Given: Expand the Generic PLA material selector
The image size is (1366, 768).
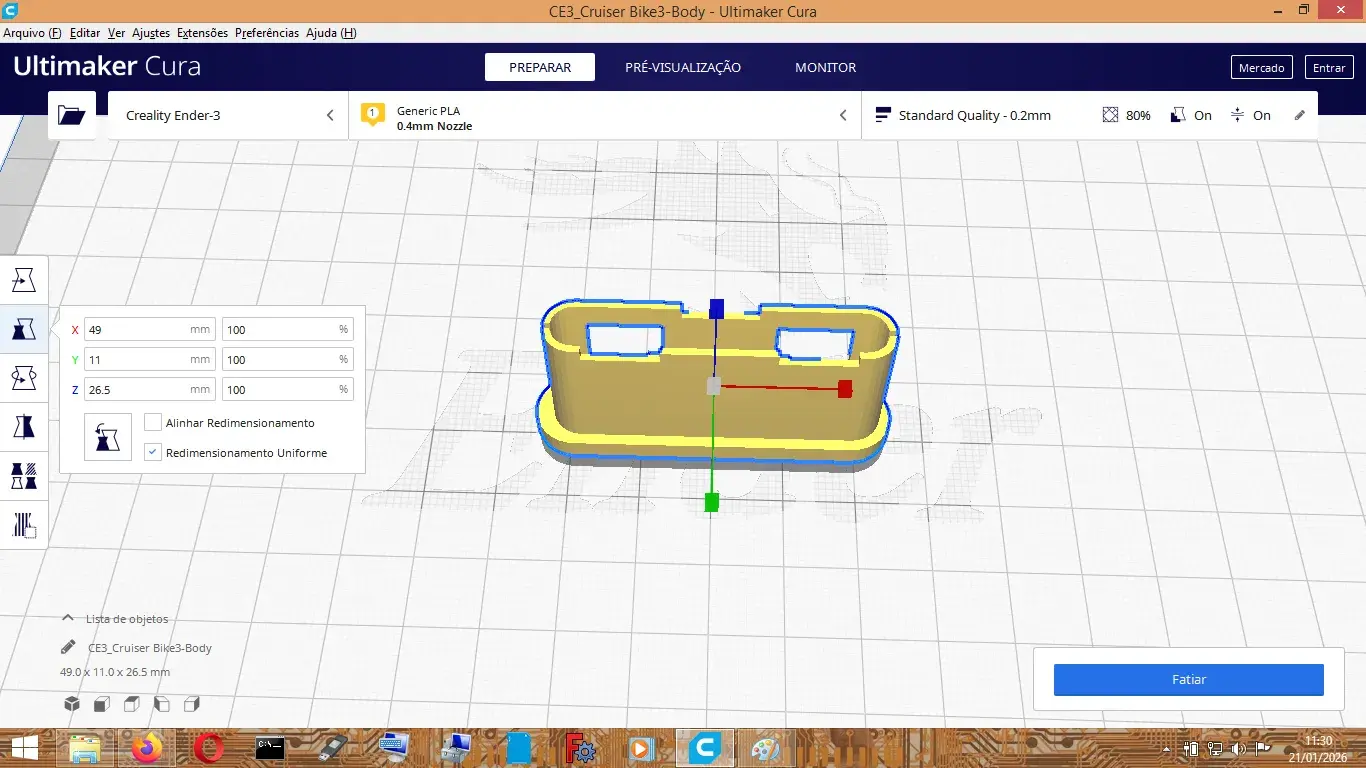Looking at the screenshot, I should pyautogui.click(x=605, y=115).
